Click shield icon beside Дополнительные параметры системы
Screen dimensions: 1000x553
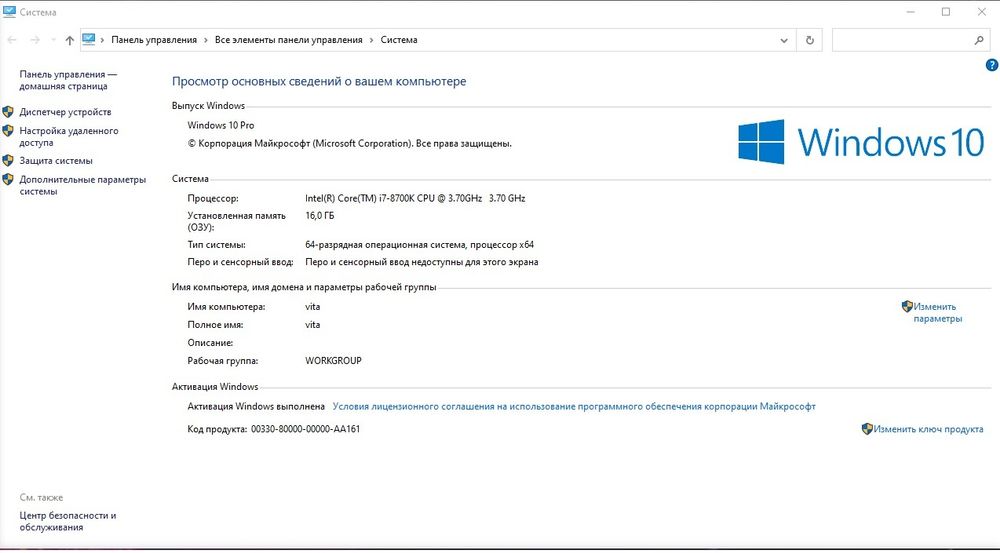point(8,180)
